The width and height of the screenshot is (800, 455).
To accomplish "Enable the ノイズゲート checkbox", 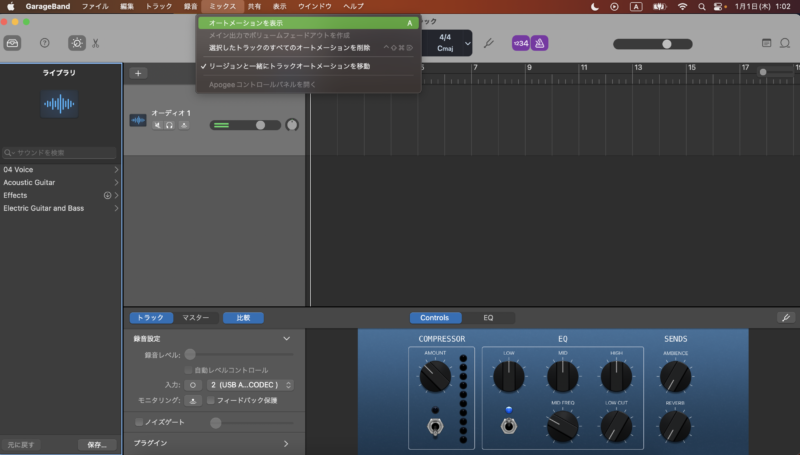I will tap(139, 423).
